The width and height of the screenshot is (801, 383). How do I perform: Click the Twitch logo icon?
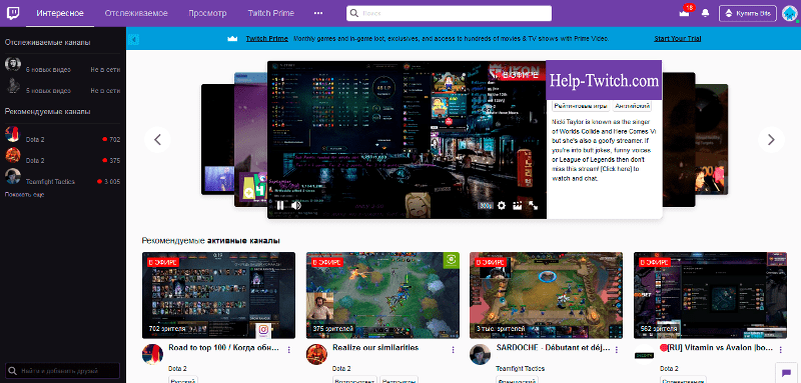point(13,13)
